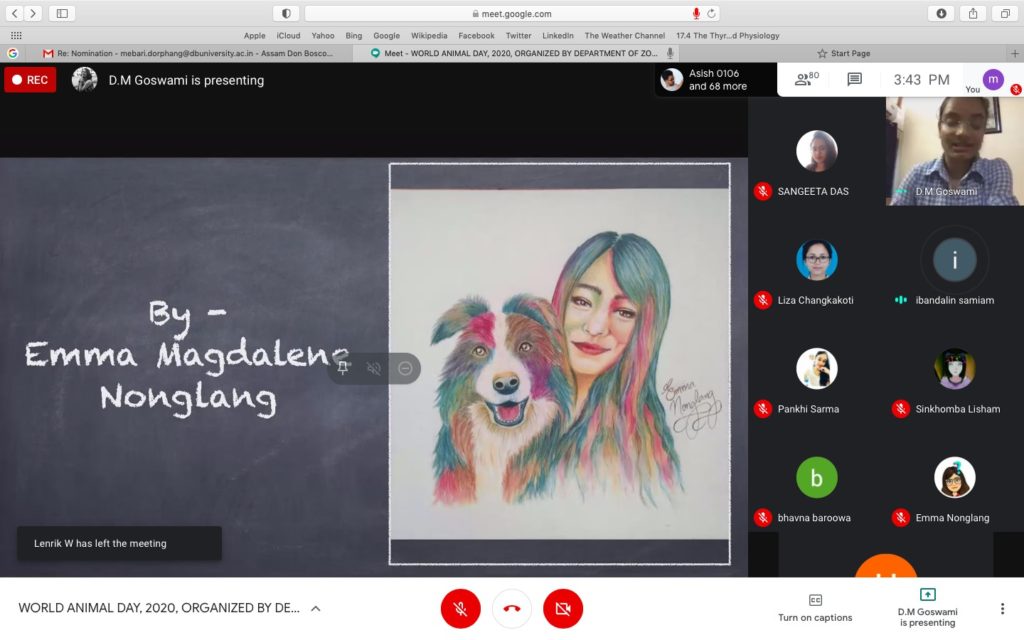Turn on captions

[x=815, y=608]
